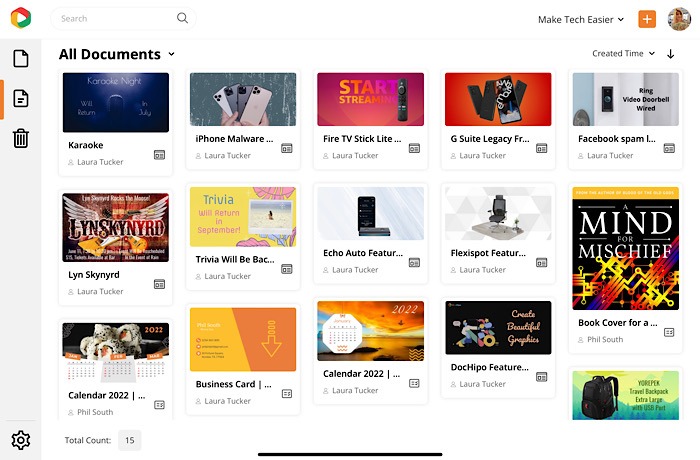Click document type icon on DocHipo Feature card

point(542,377)
